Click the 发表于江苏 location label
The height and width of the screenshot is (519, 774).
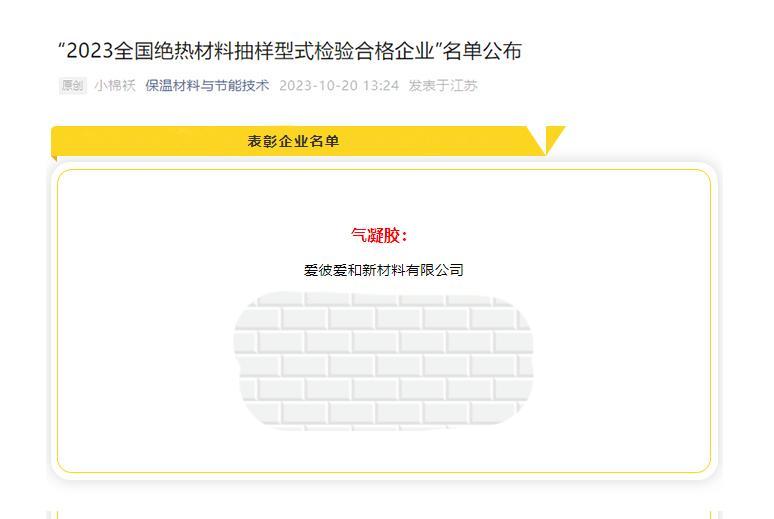[443, 85]
